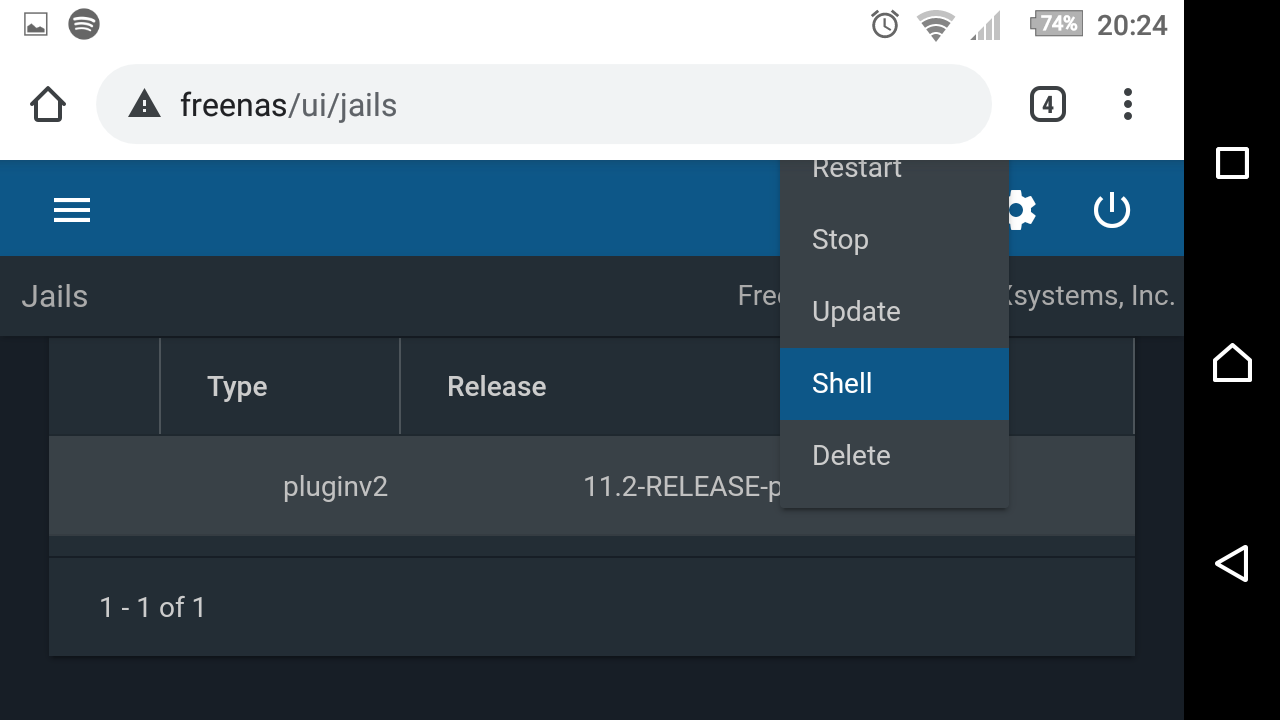Viewport: 1280px width, 720px height.
Task: Tap the browser home icon
Action: (48, 104)
